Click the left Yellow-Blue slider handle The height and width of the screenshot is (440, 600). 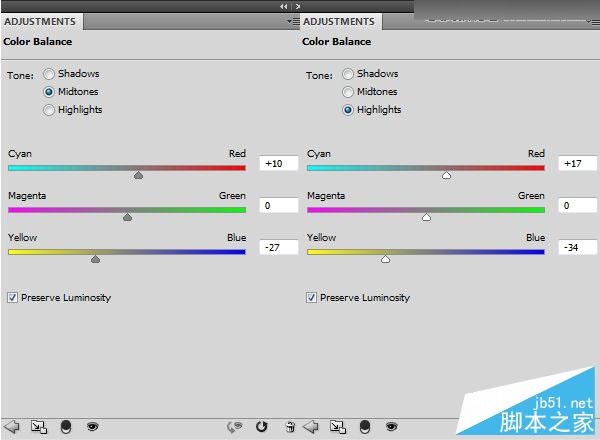tap(96, 259)
